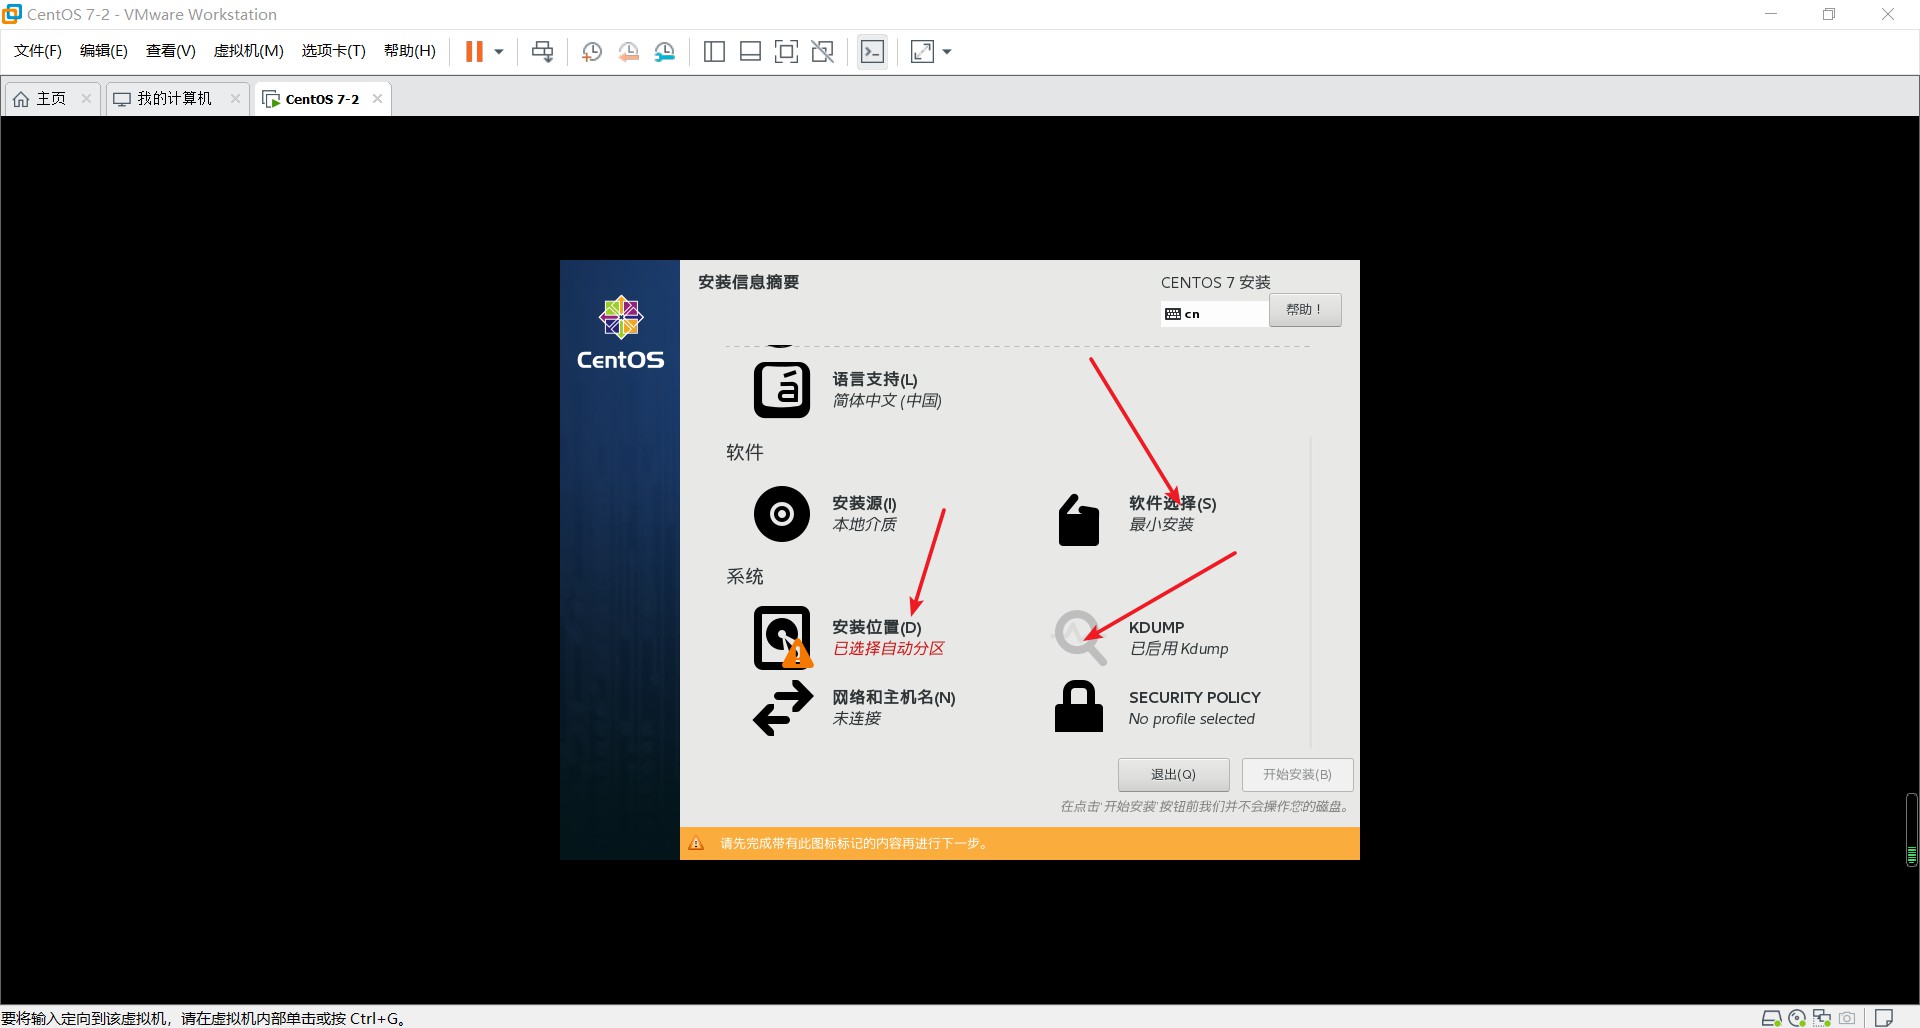Take a snapshot of this virtual machine

coord(591,52)
